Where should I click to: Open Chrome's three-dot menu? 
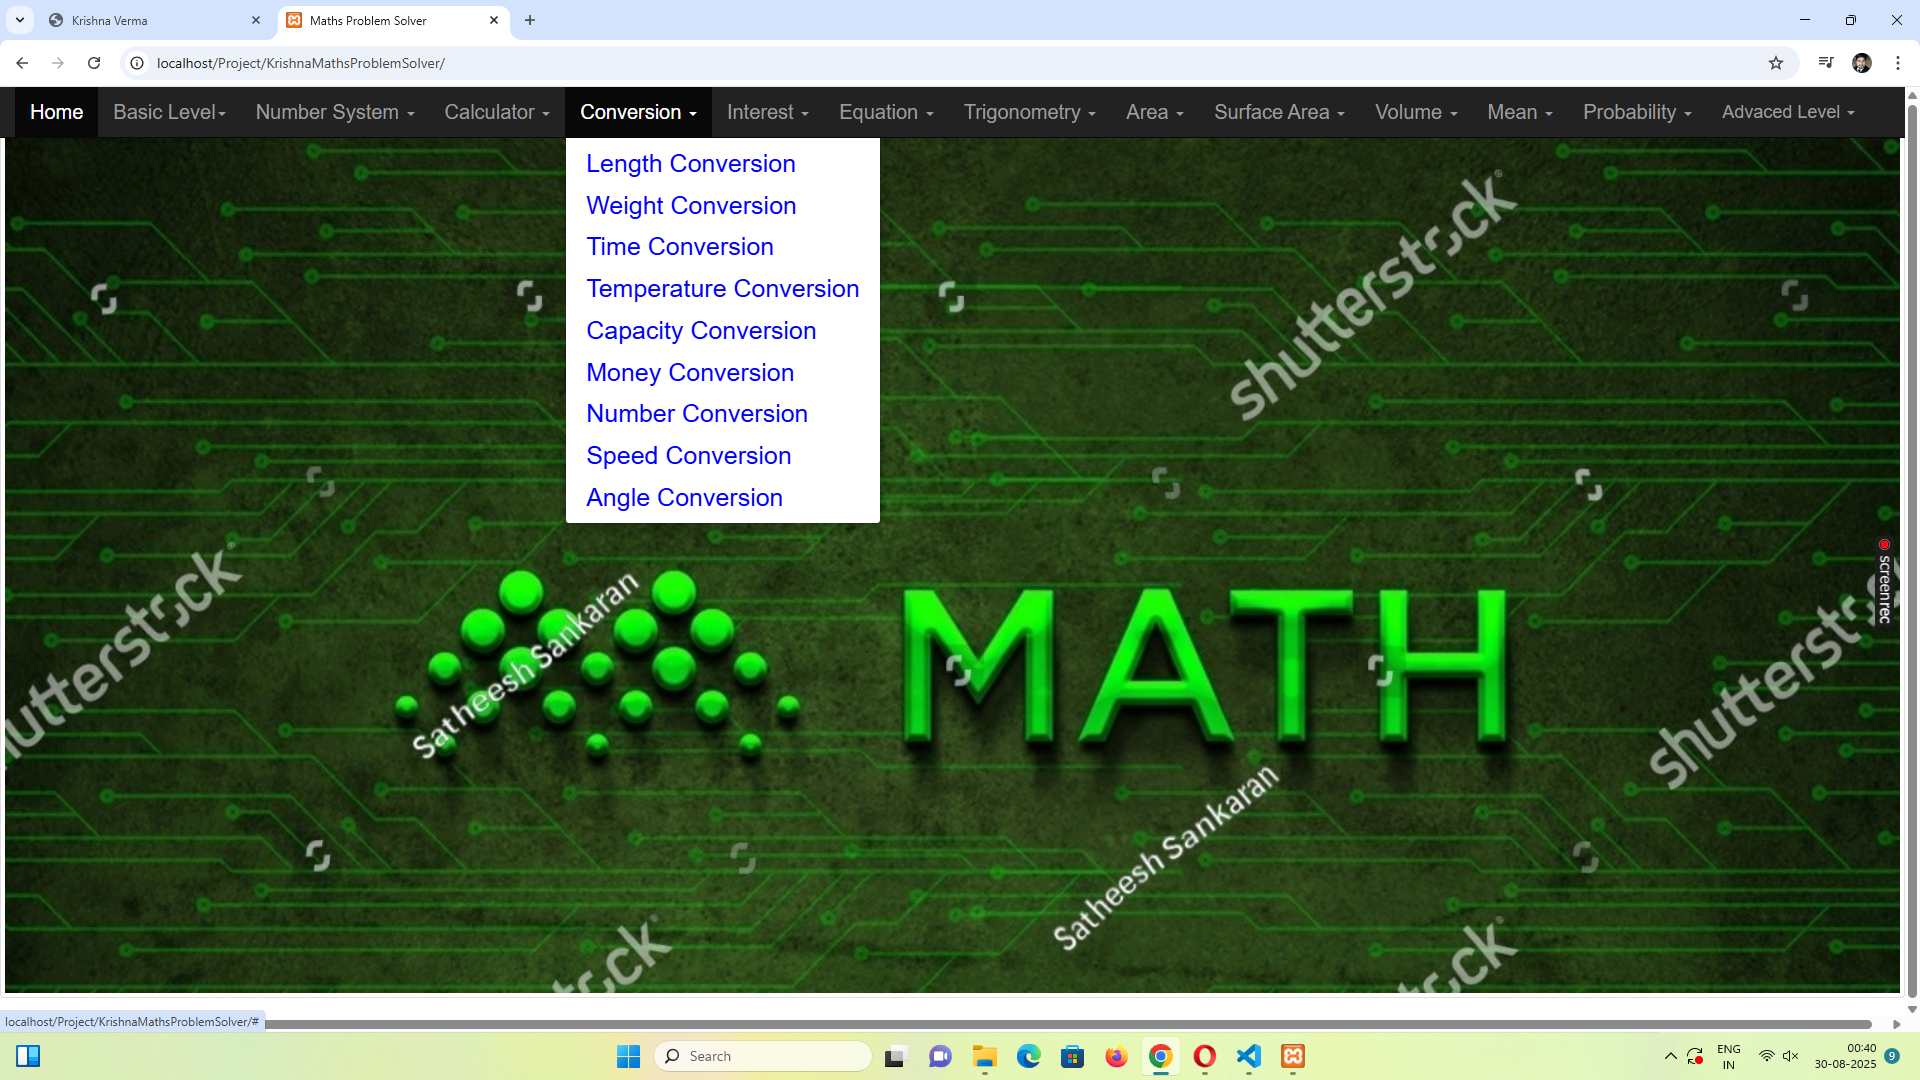tap(1898, 63)
